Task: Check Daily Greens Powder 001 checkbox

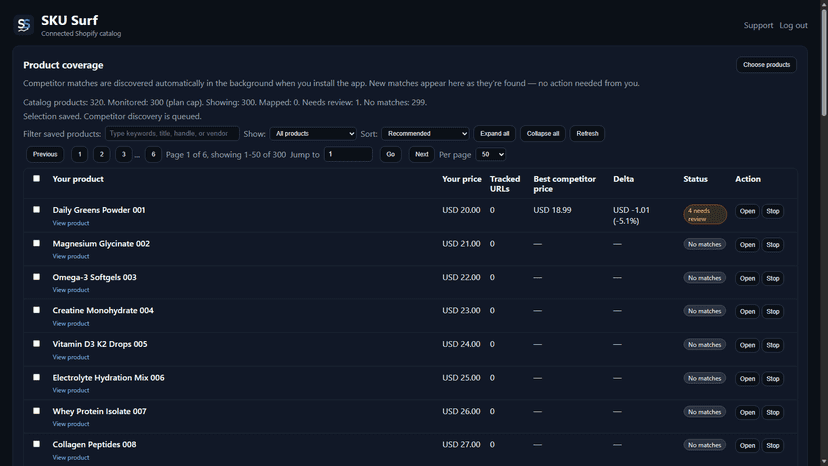Action: [x=36, y=210]
